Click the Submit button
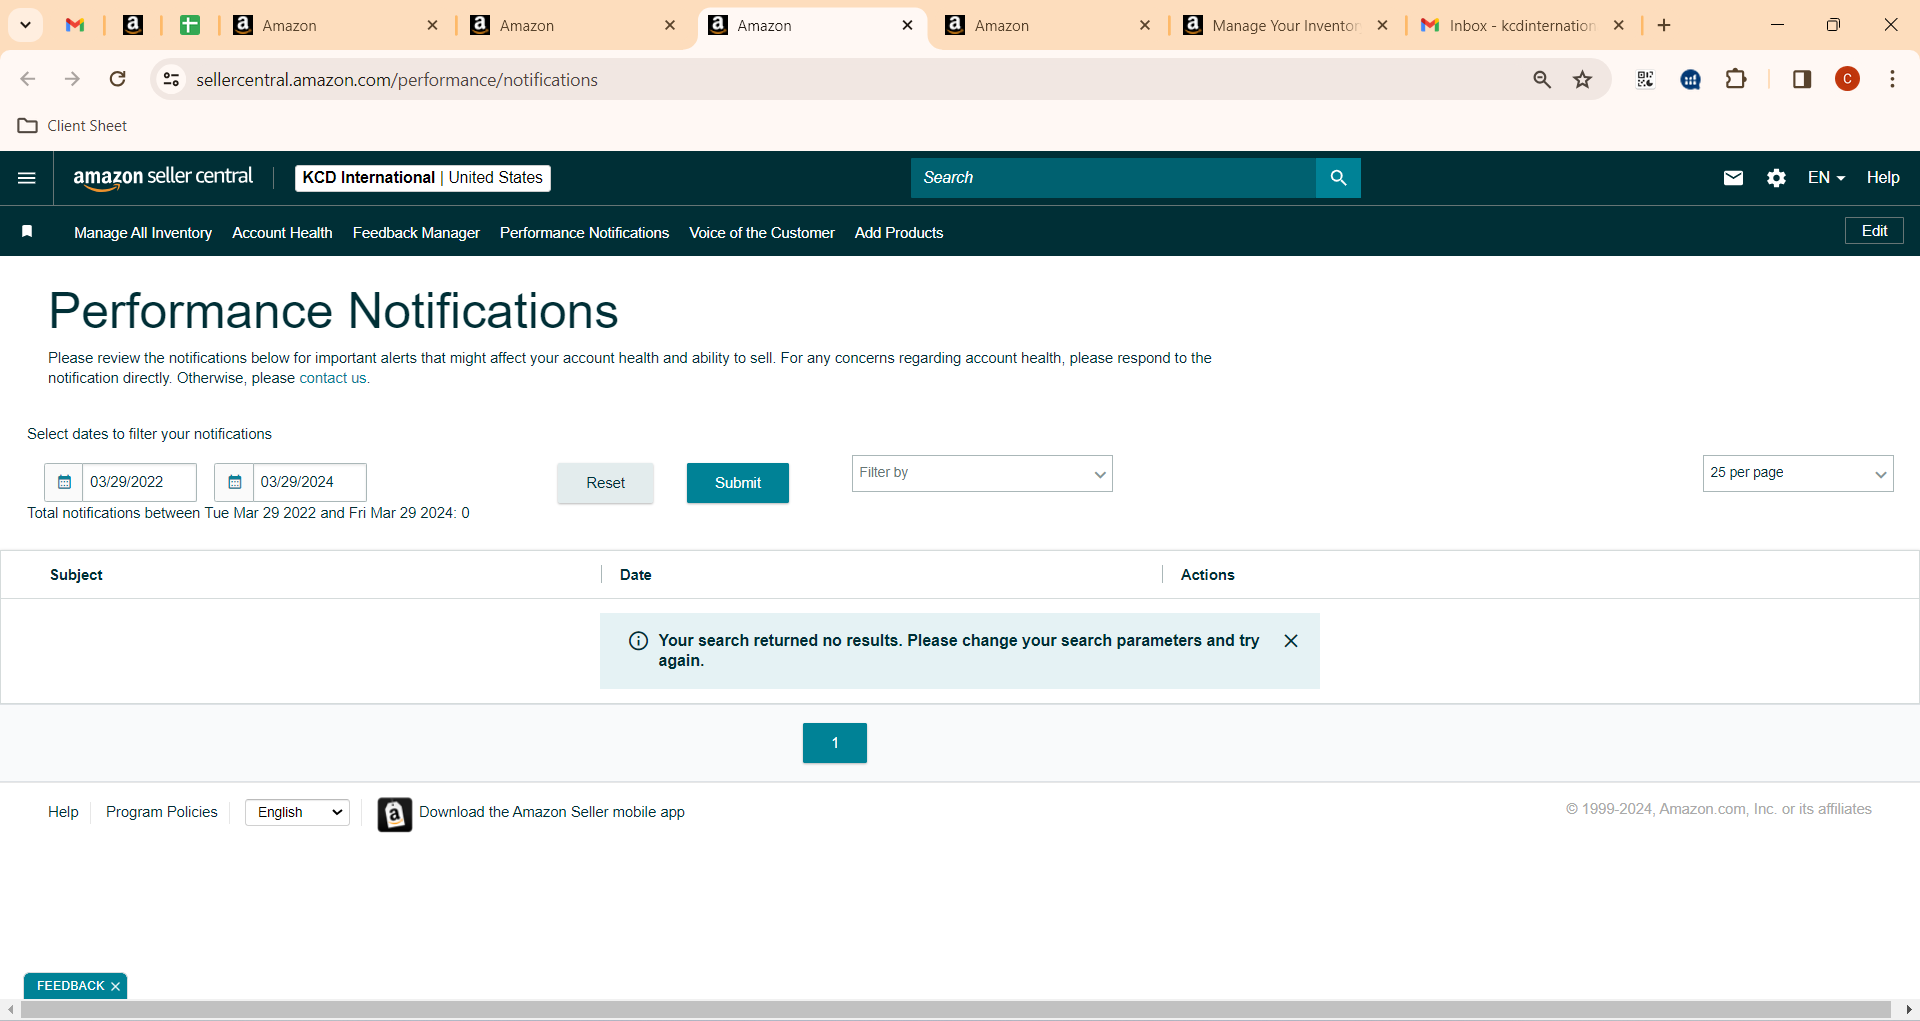The width and height of the screenshot is (1920, 1021). (x=738, y=483)
